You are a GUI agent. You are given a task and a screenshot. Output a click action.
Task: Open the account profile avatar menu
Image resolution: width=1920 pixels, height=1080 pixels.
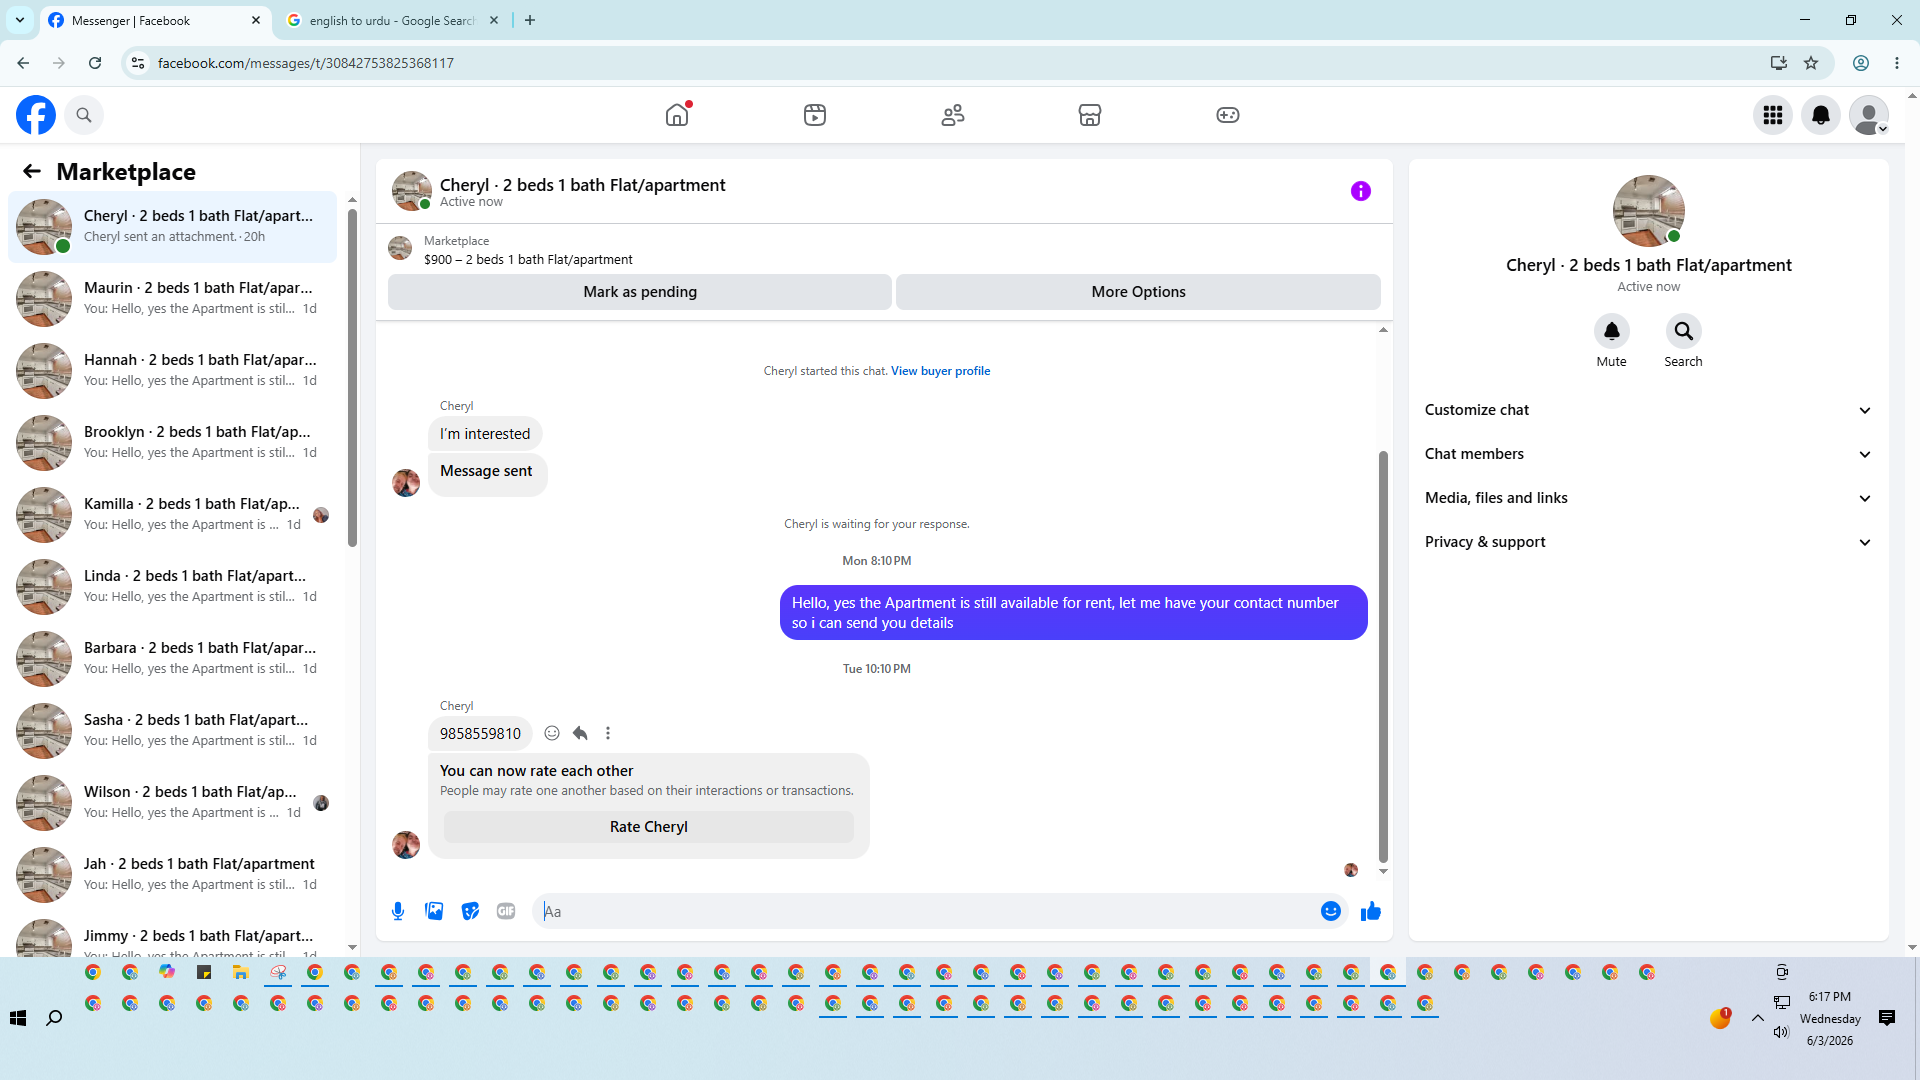[x=1869, y=115]
